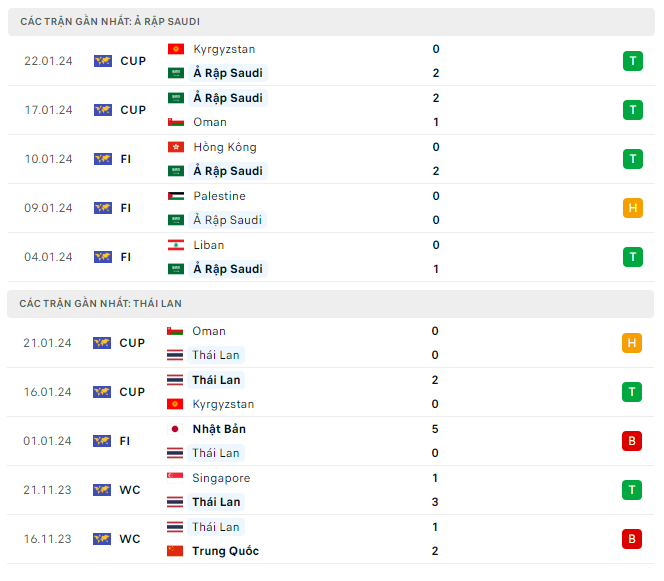Click the red B badge for the Trung Quốc match

click(x=632, y=539)
